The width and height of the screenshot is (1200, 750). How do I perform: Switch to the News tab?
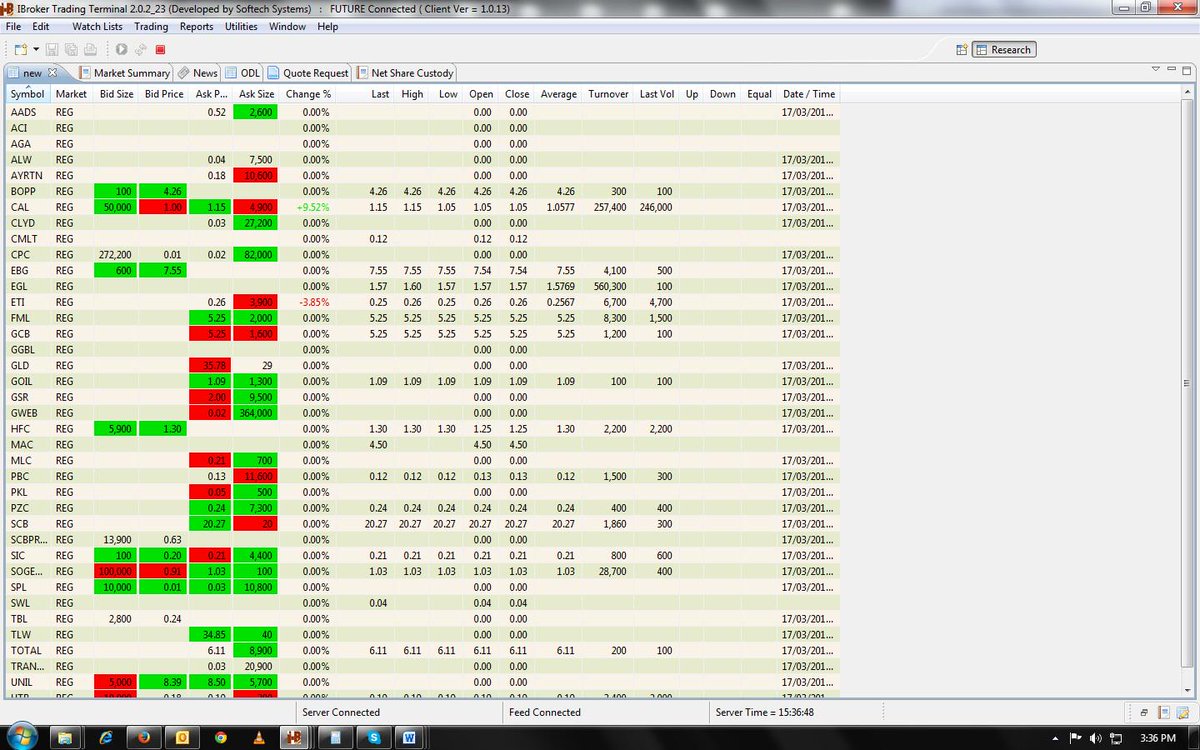(x=198, y=73)
